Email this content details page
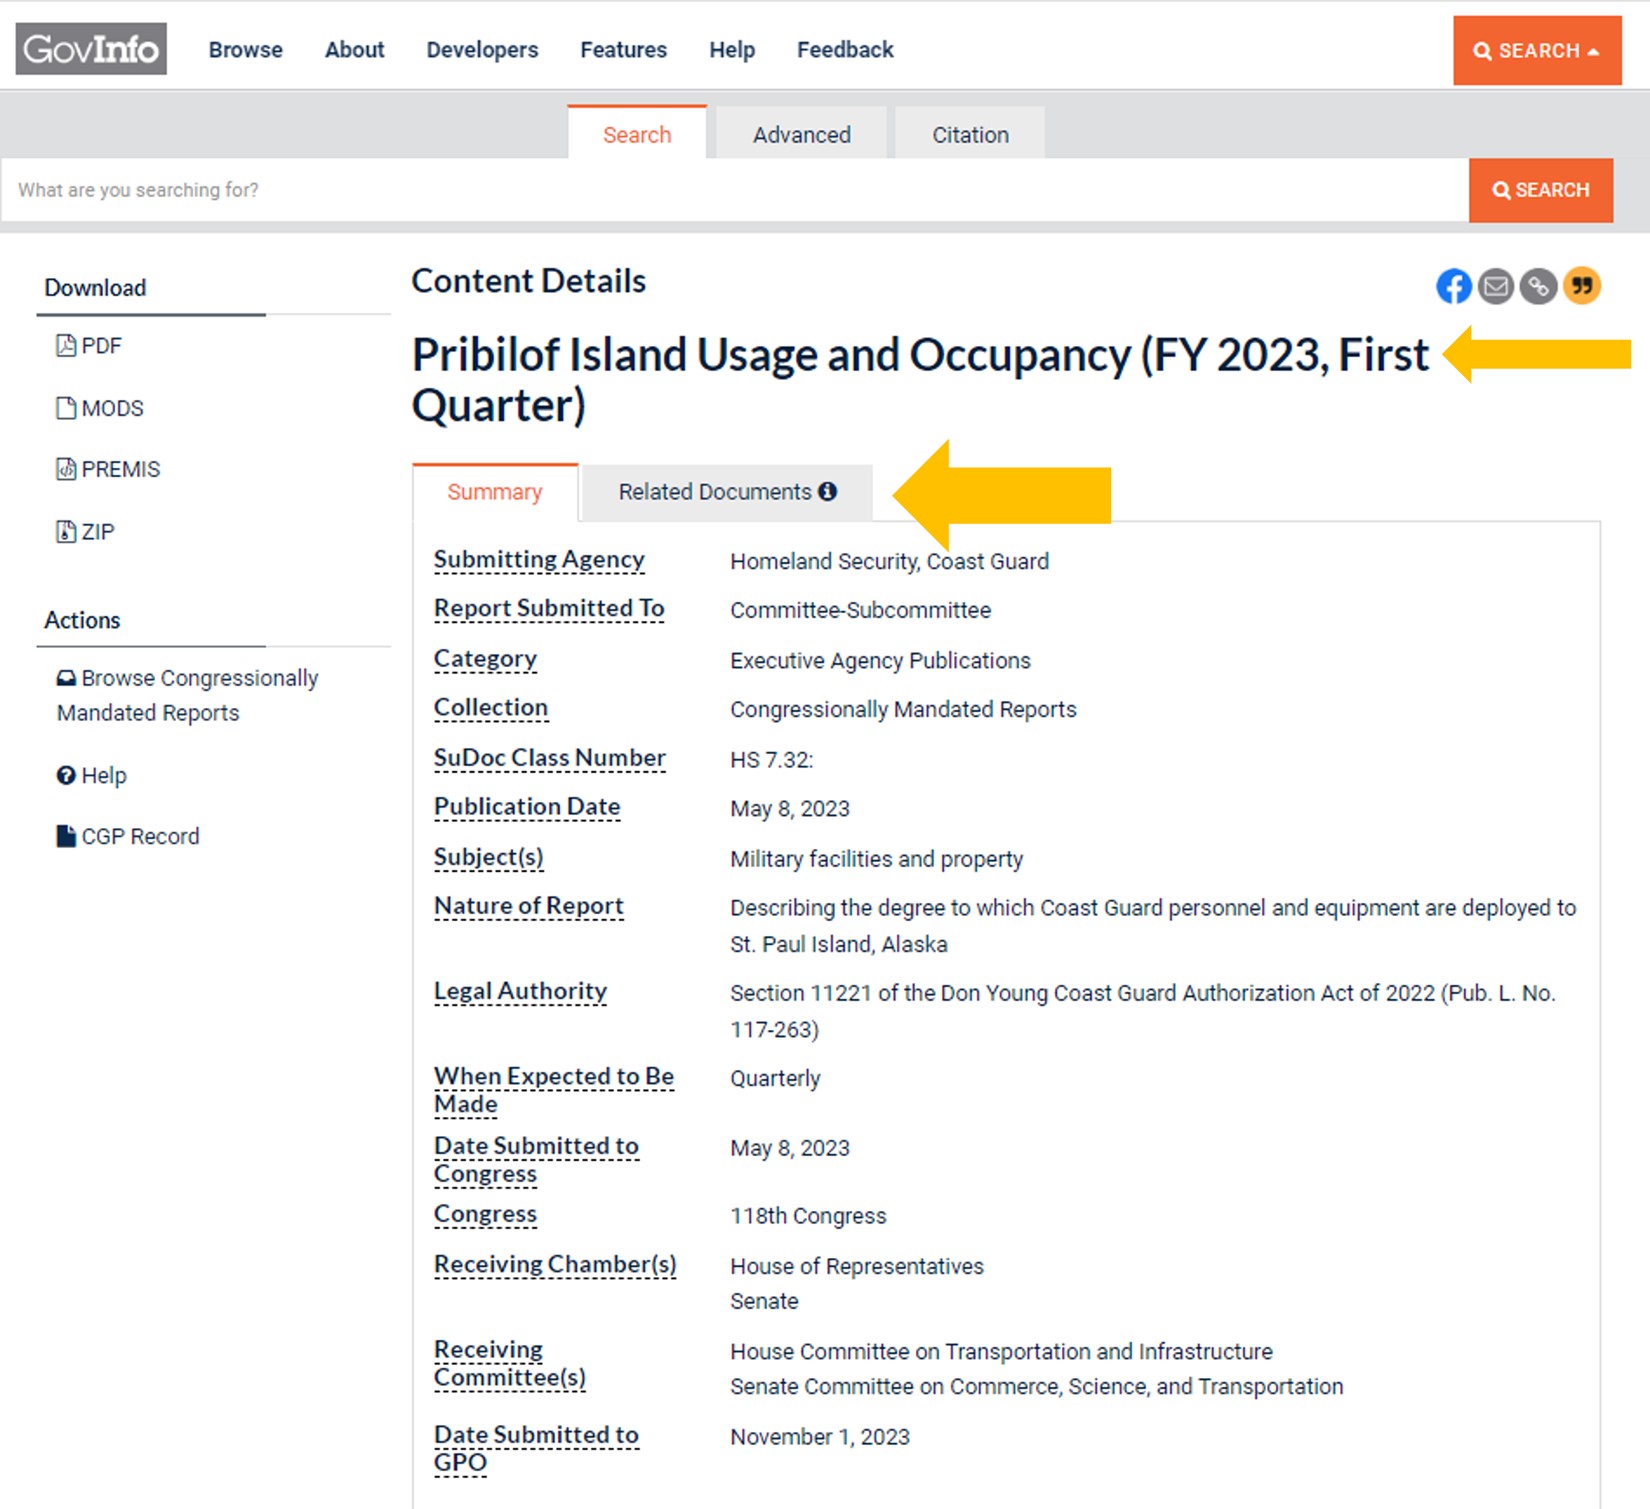 click(1496, 286)
